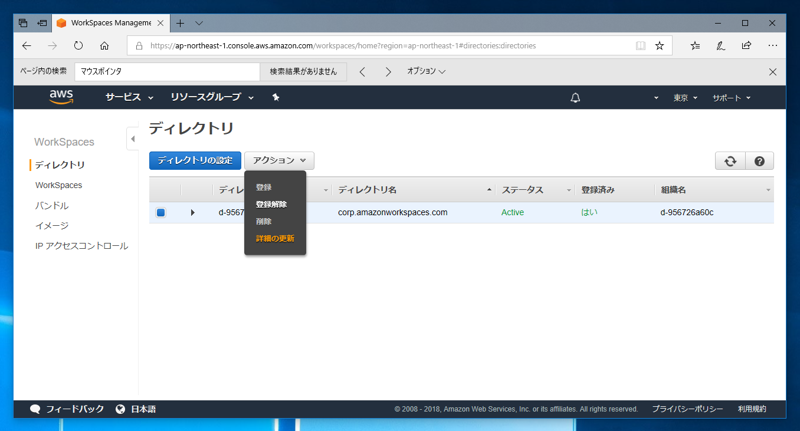
Task: Expand the directory row details triangle
Action: (x=192, y=212)
